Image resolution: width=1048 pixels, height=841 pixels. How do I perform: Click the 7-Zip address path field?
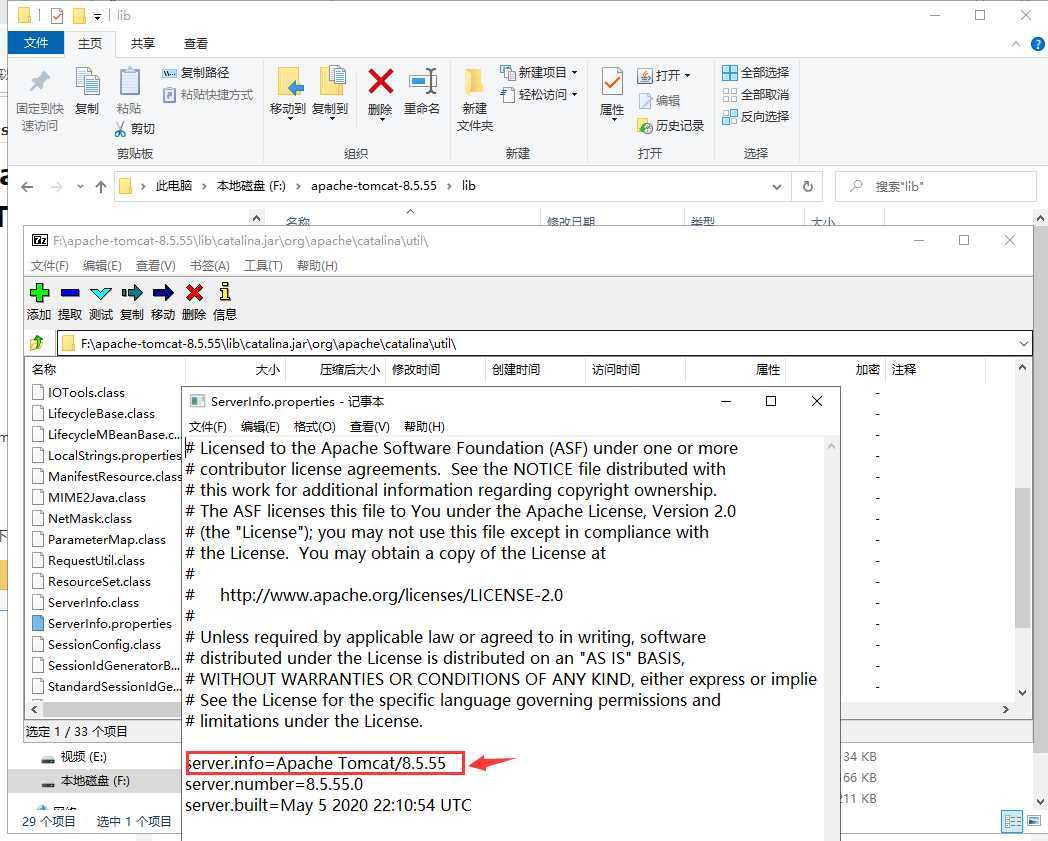(543, 344)
